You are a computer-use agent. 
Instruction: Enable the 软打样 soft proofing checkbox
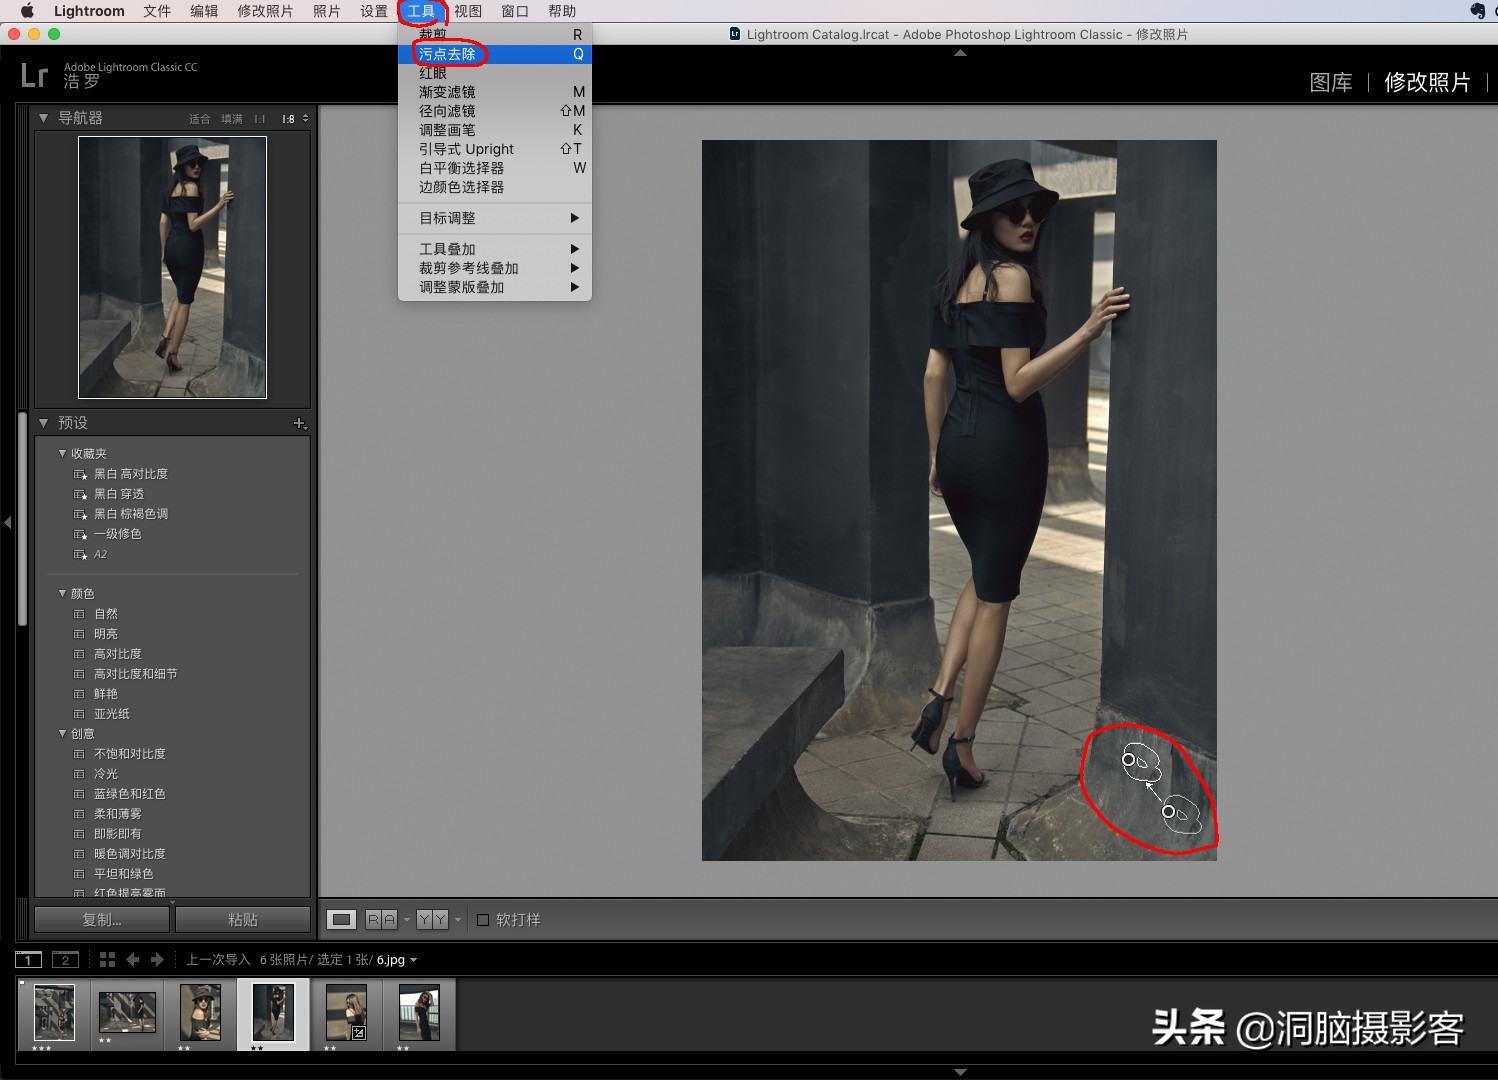point(483,920)
